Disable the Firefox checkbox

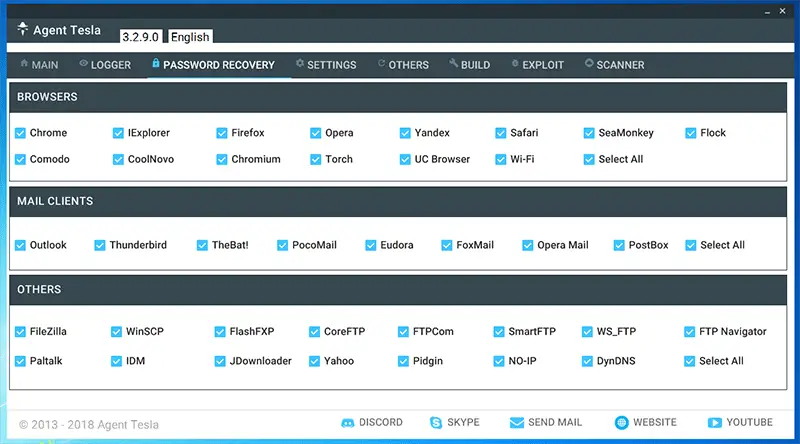[221, 133]
